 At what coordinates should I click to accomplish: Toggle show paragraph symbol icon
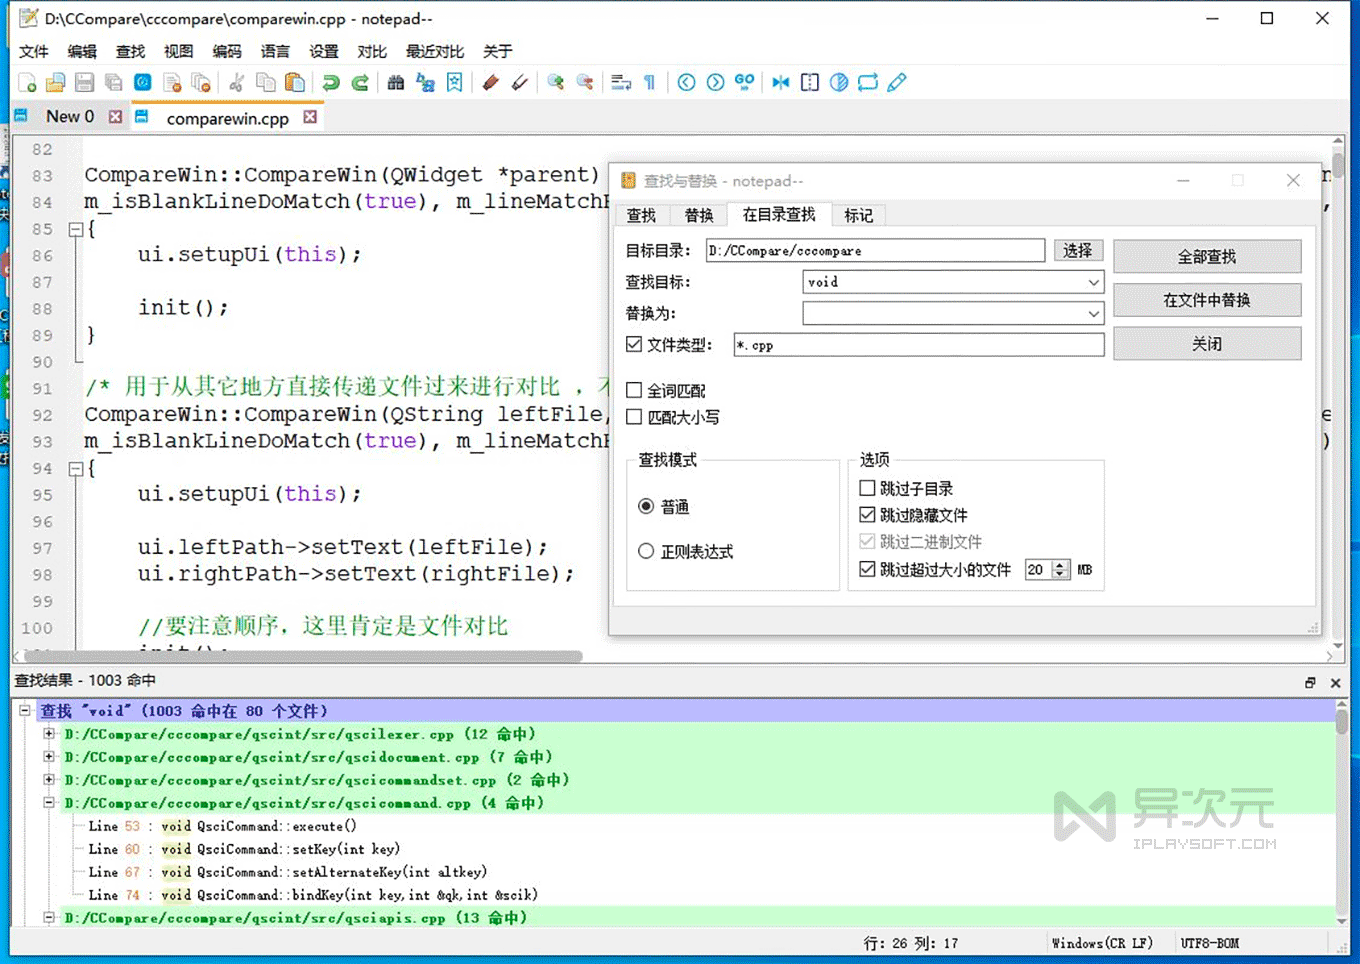[x=650, y=83]
